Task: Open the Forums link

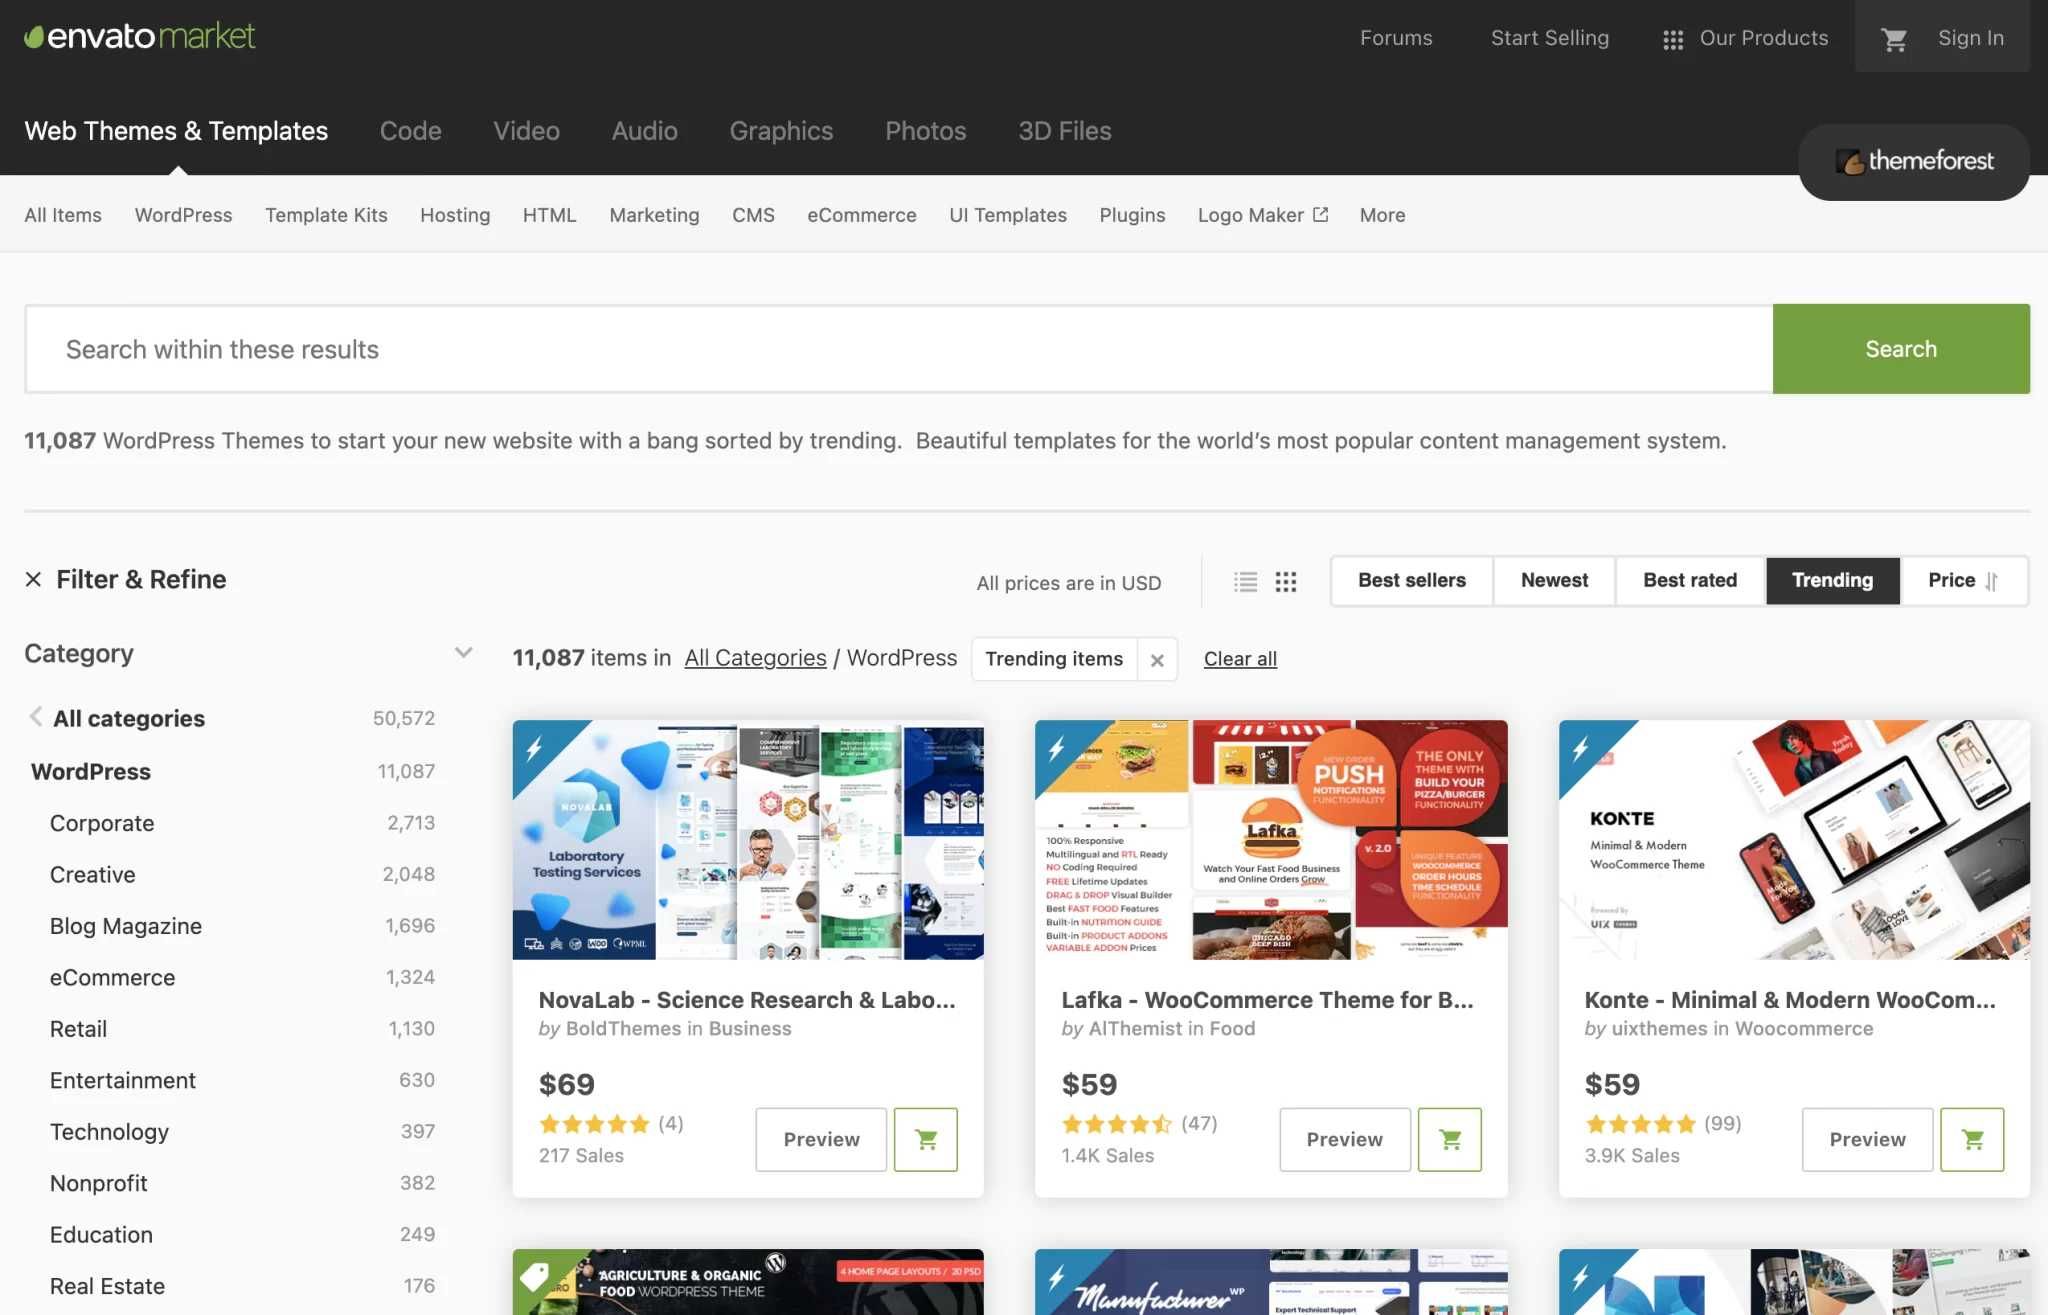Action: 1396,38
